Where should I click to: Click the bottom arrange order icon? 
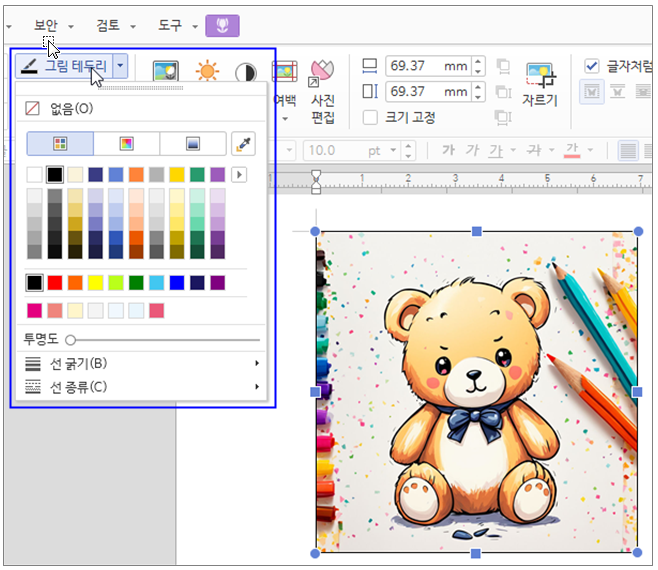(503, 117)
